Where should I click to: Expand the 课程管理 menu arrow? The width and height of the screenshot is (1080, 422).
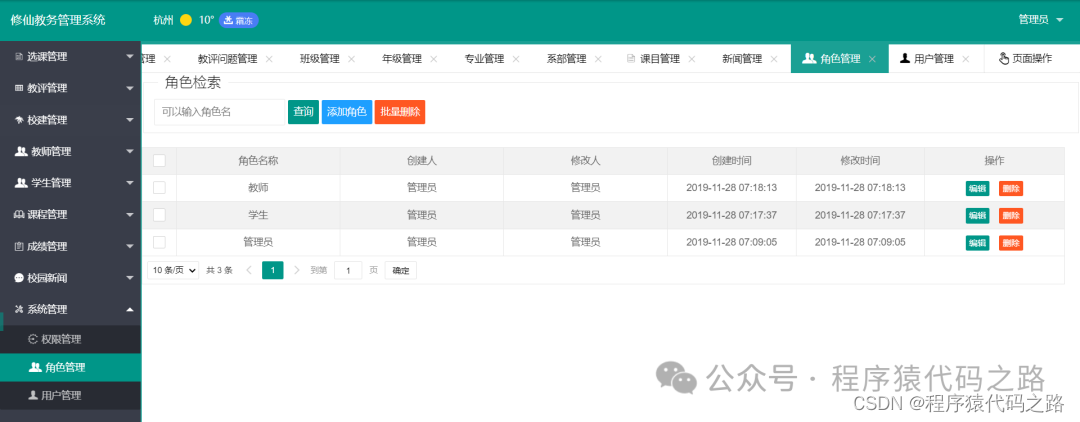[130, 215]
